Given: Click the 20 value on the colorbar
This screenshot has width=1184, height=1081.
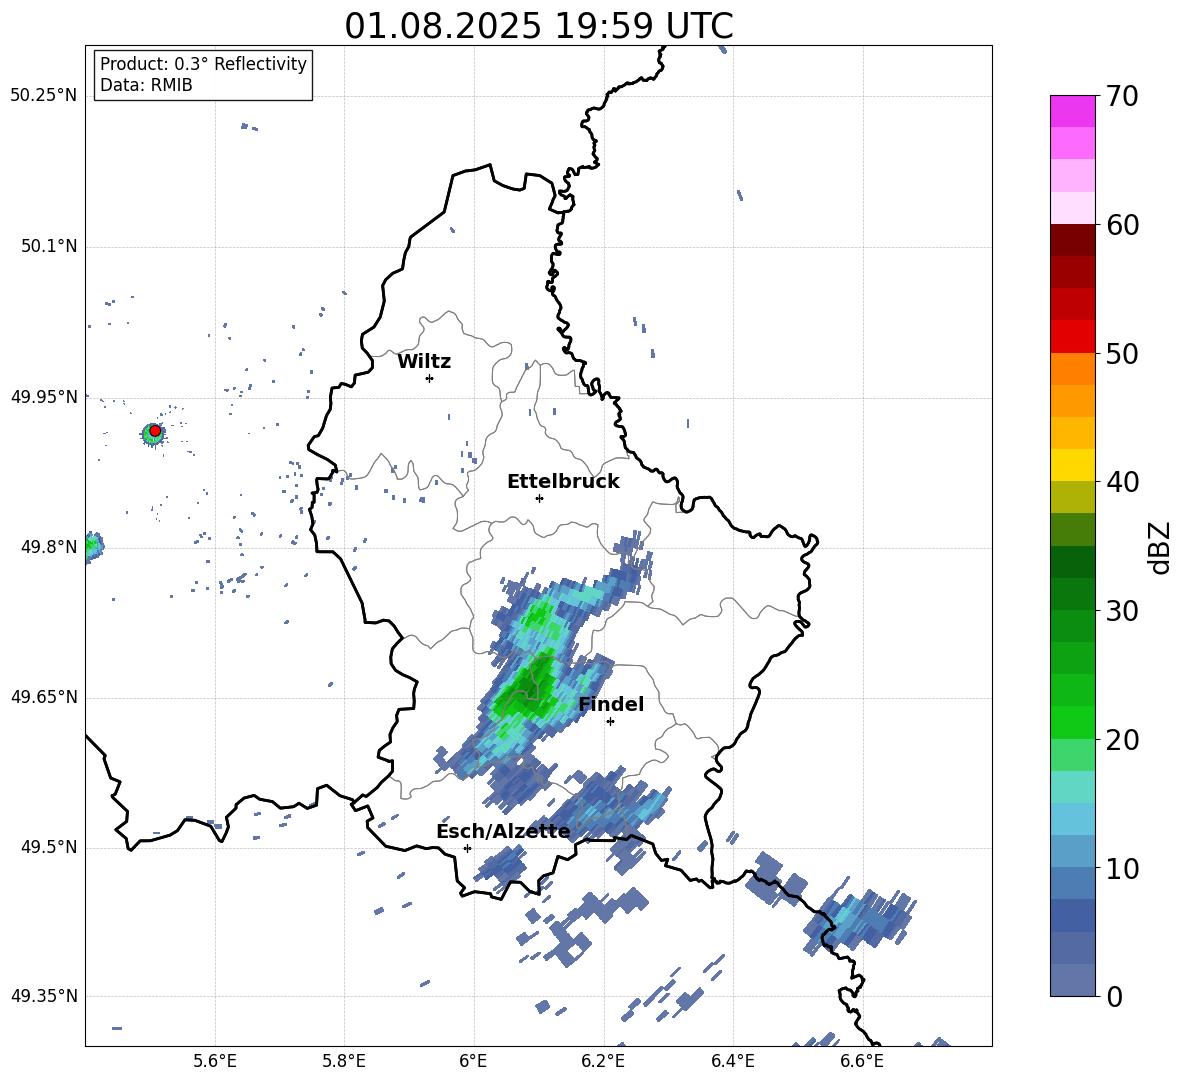Looking at the screenshot, I should click(1122, 740).
